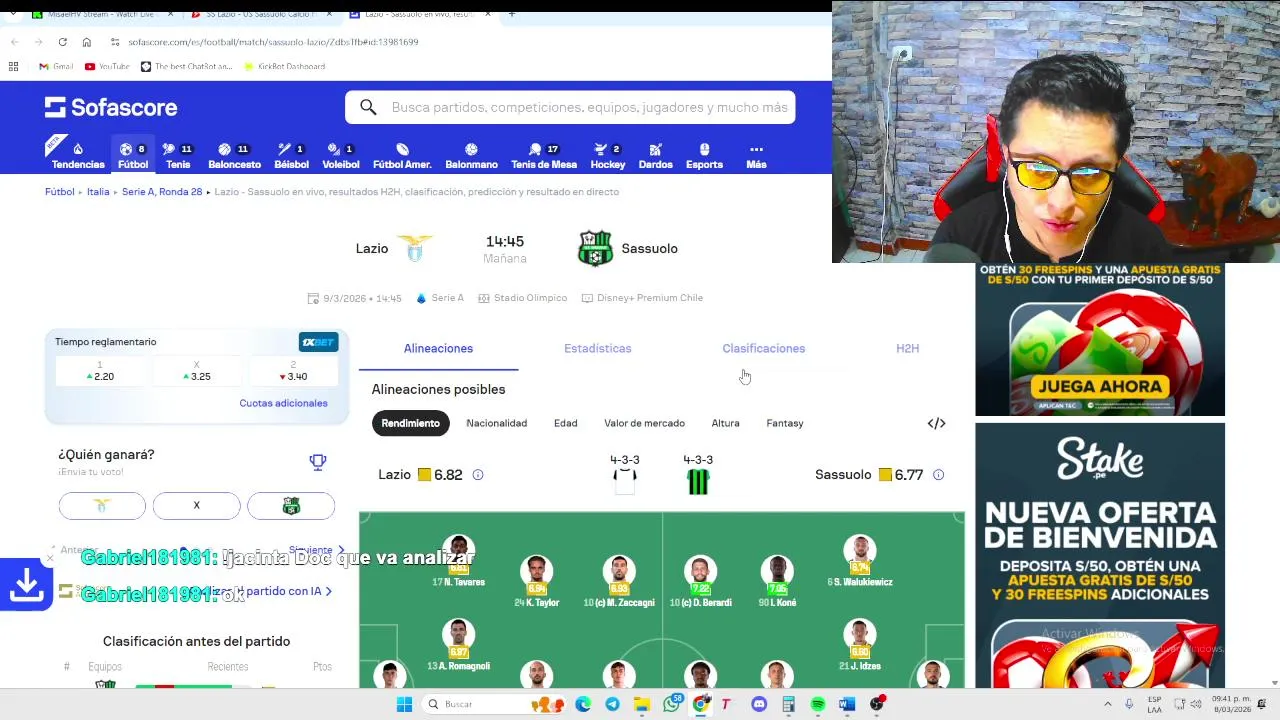Click JUEGA AHORA in the casino ad
This screenshot has width=1280, height=720.
pos(1100,386)
